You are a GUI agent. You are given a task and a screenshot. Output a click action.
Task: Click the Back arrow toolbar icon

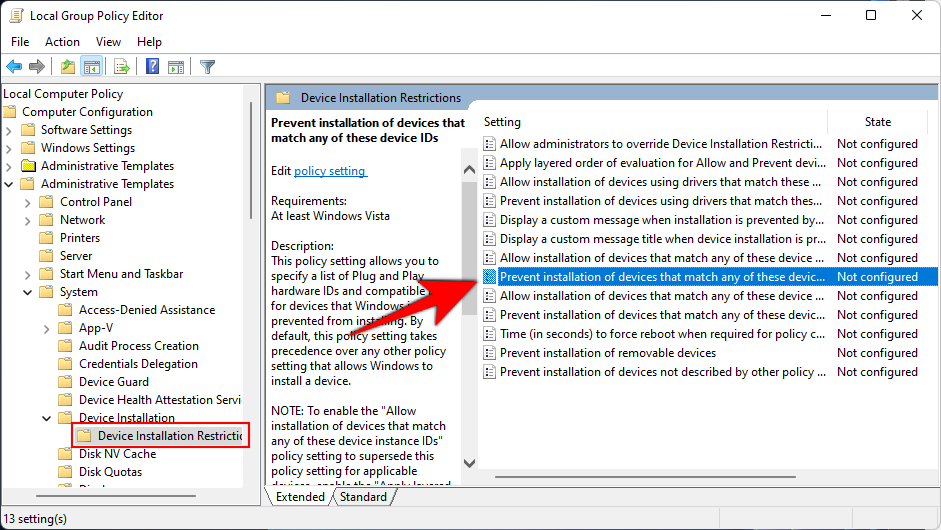(14, 67)
